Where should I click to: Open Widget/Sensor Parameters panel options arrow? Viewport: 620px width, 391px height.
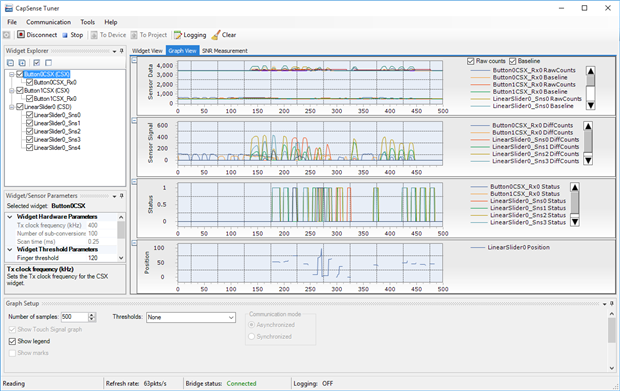click(x=114, y=196)
